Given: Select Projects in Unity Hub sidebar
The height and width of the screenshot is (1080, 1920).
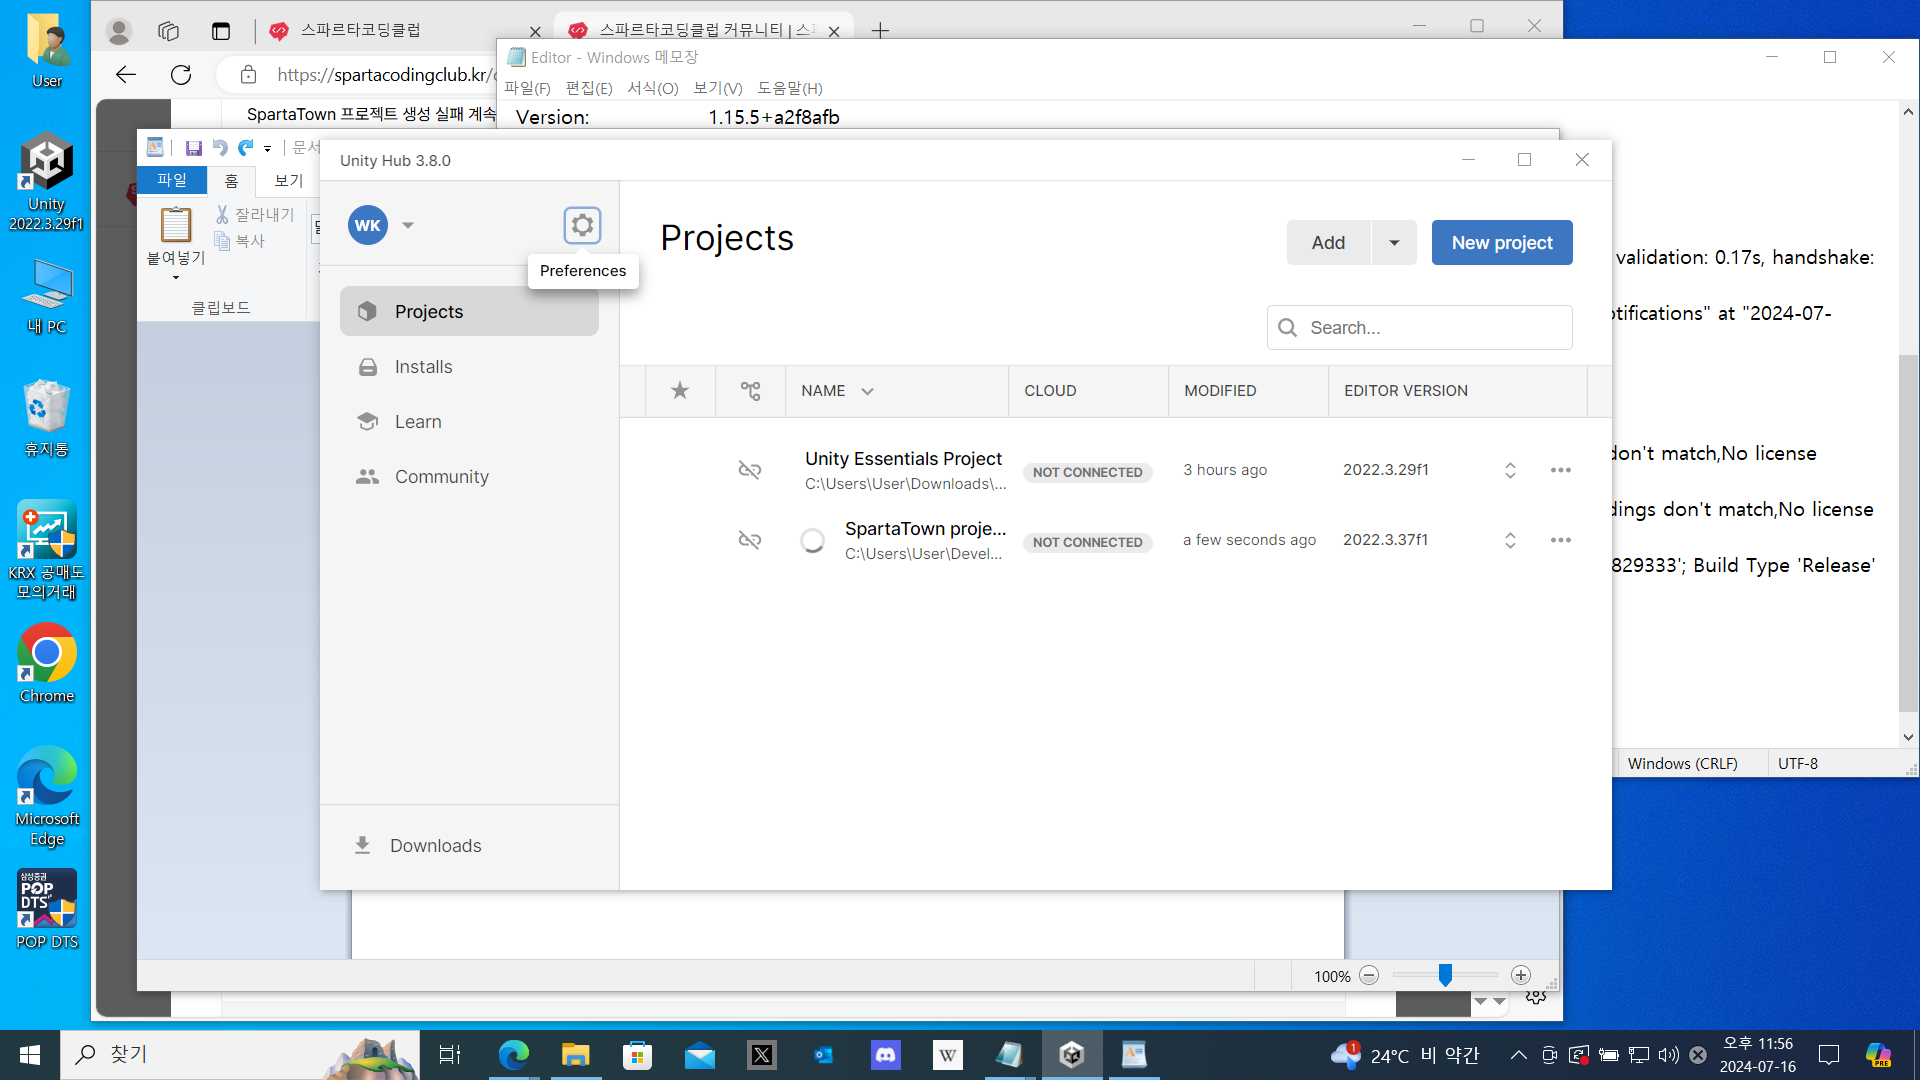Looking at the screenshot, I should [x=469, y=311].
